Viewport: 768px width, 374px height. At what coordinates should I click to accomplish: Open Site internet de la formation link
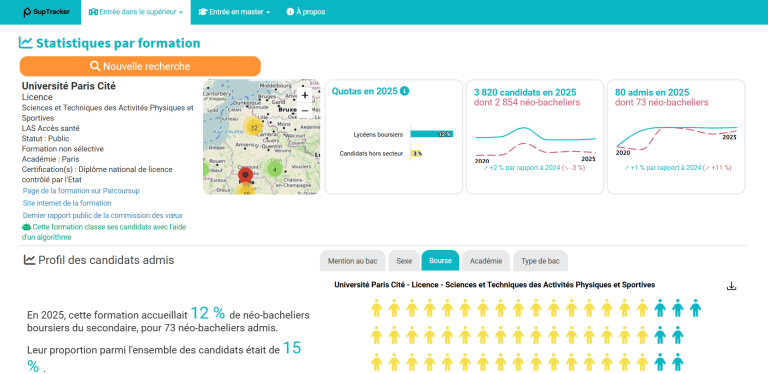[x=67, y=203]
